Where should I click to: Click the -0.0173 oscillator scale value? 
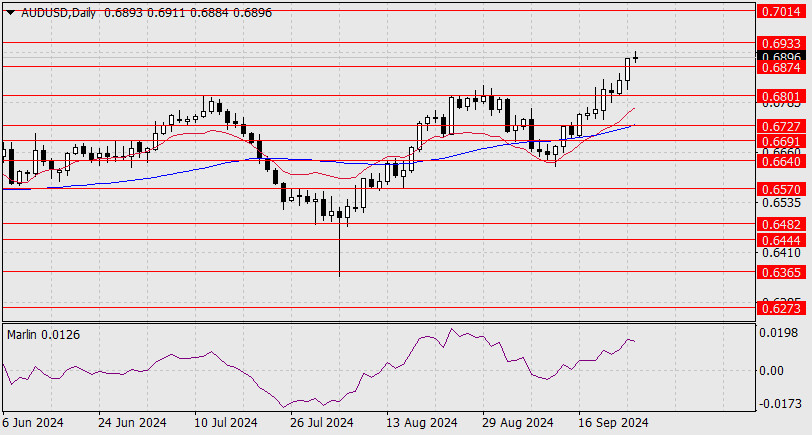(781, 403)
